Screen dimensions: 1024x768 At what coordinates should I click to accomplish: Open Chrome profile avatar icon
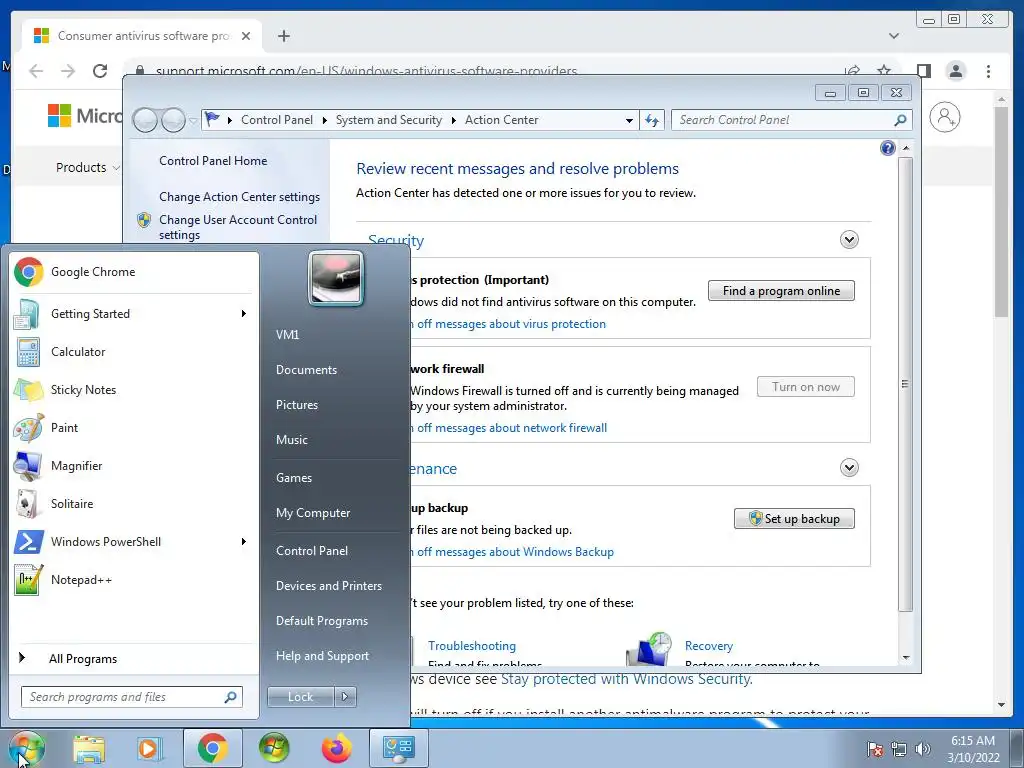955,71
